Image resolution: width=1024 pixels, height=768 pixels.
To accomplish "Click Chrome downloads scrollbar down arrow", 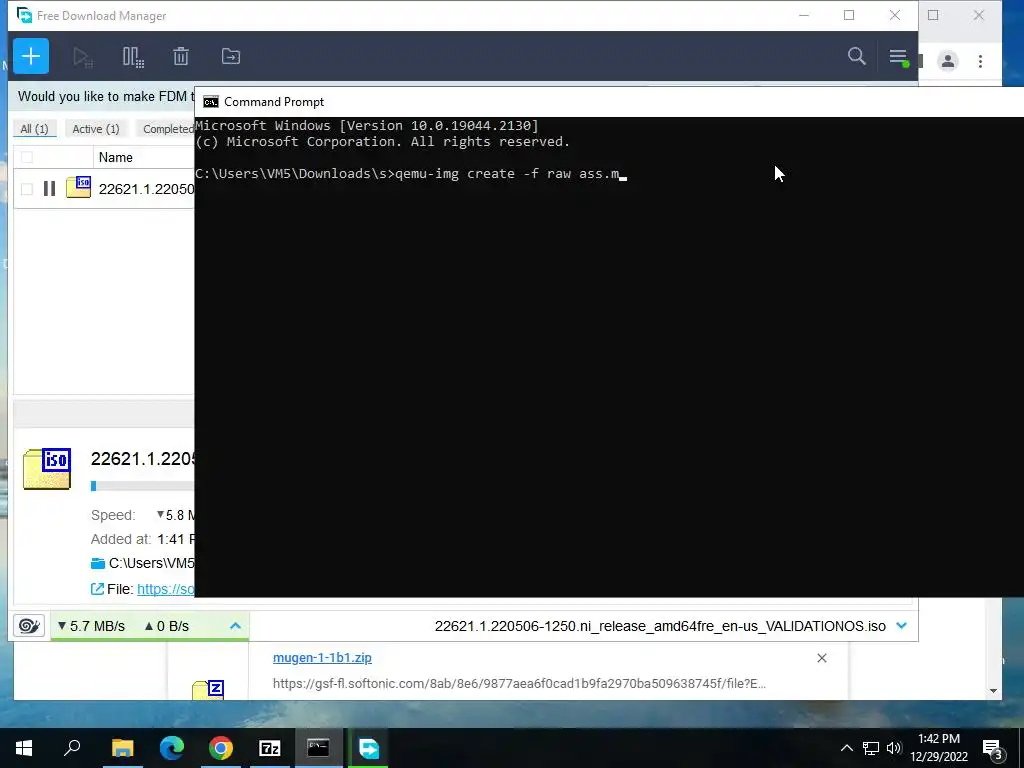I will coord(993,691).
